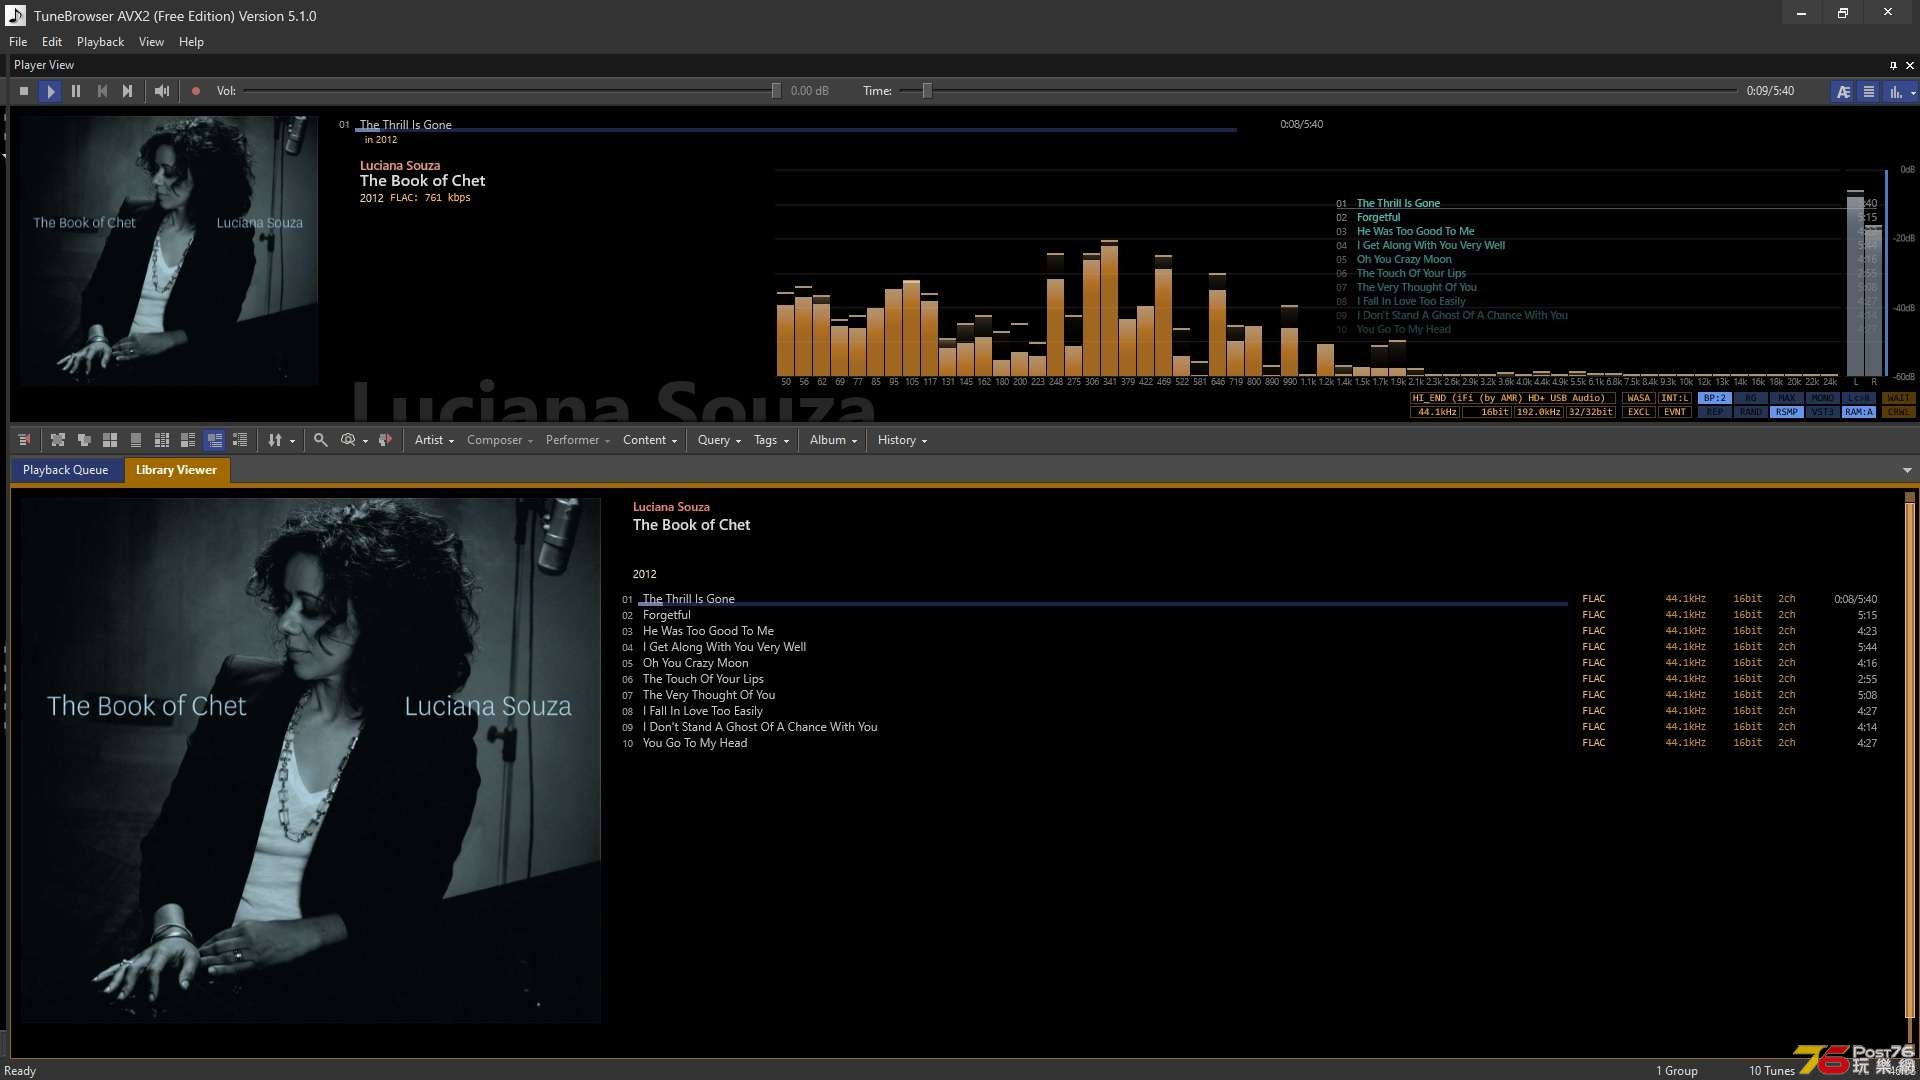
Task: Click the red reload database icon
Action: (385, 440)
